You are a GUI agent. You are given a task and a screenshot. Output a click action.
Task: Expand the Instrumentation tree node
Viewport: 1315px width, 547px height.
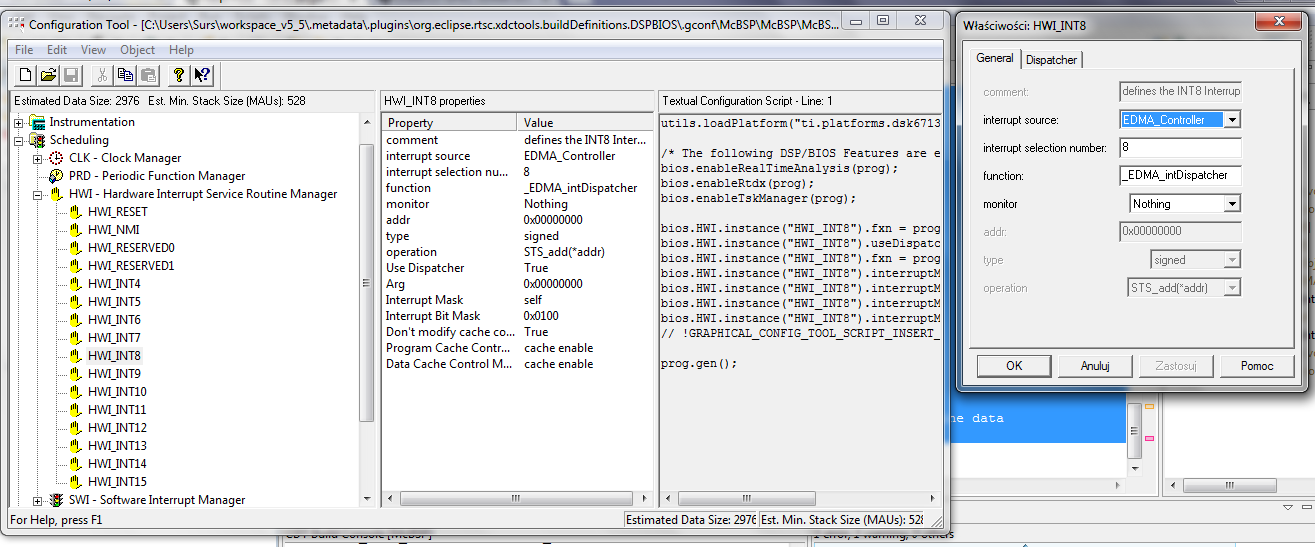[x=19, y=122]
